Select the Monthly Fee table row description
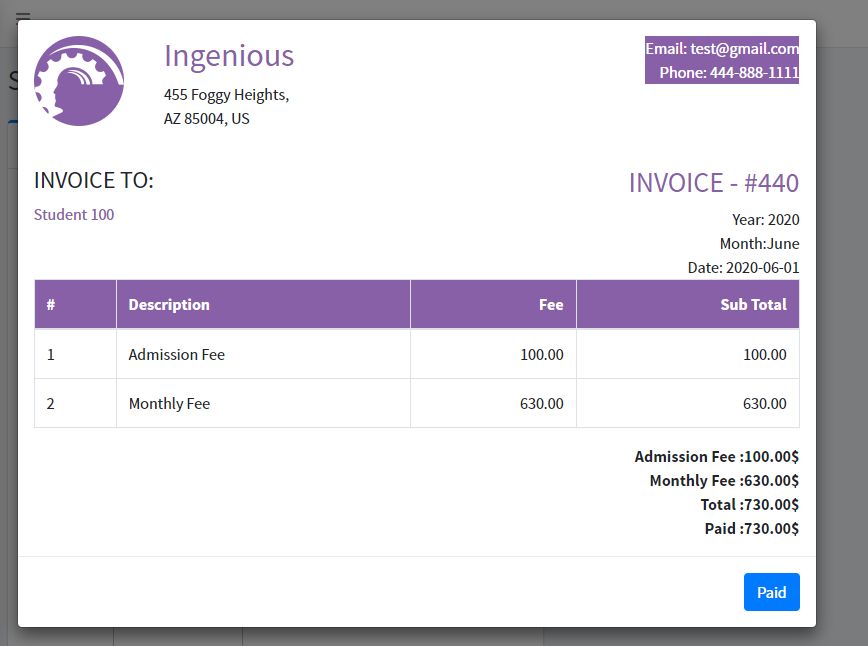 point(169,404)
